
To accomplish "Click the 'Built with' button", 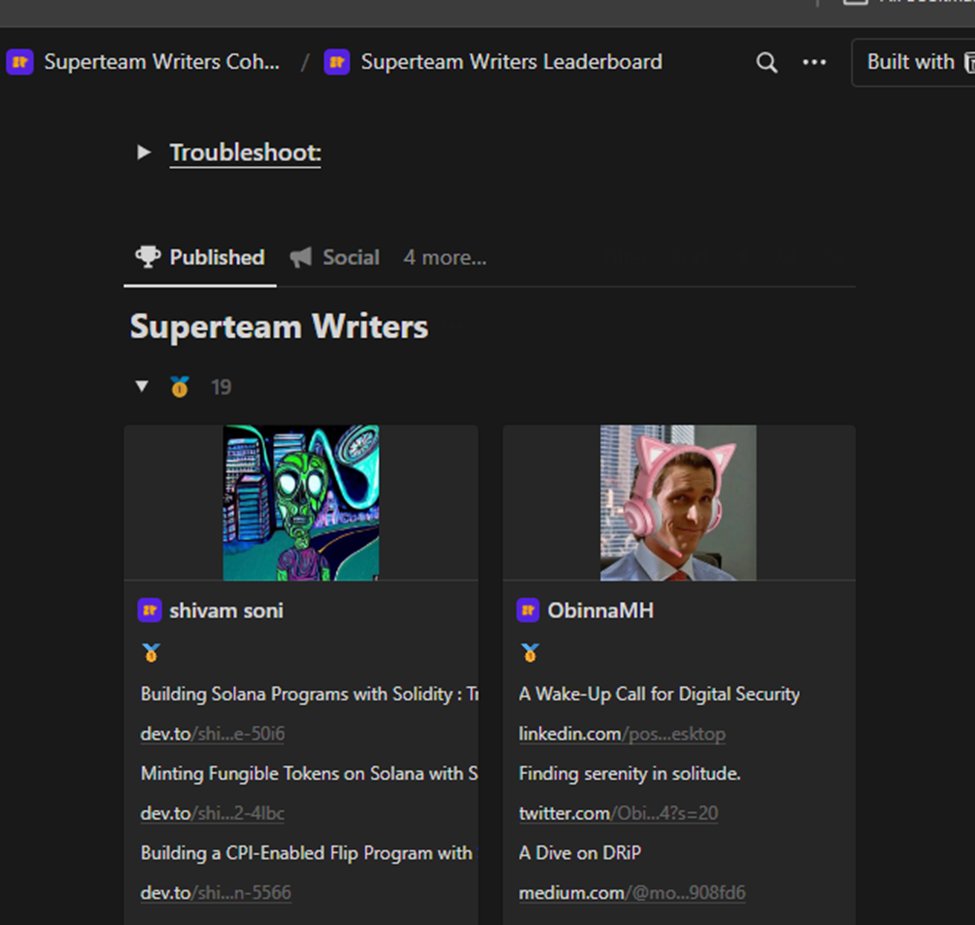I will [x=913, y=62].
